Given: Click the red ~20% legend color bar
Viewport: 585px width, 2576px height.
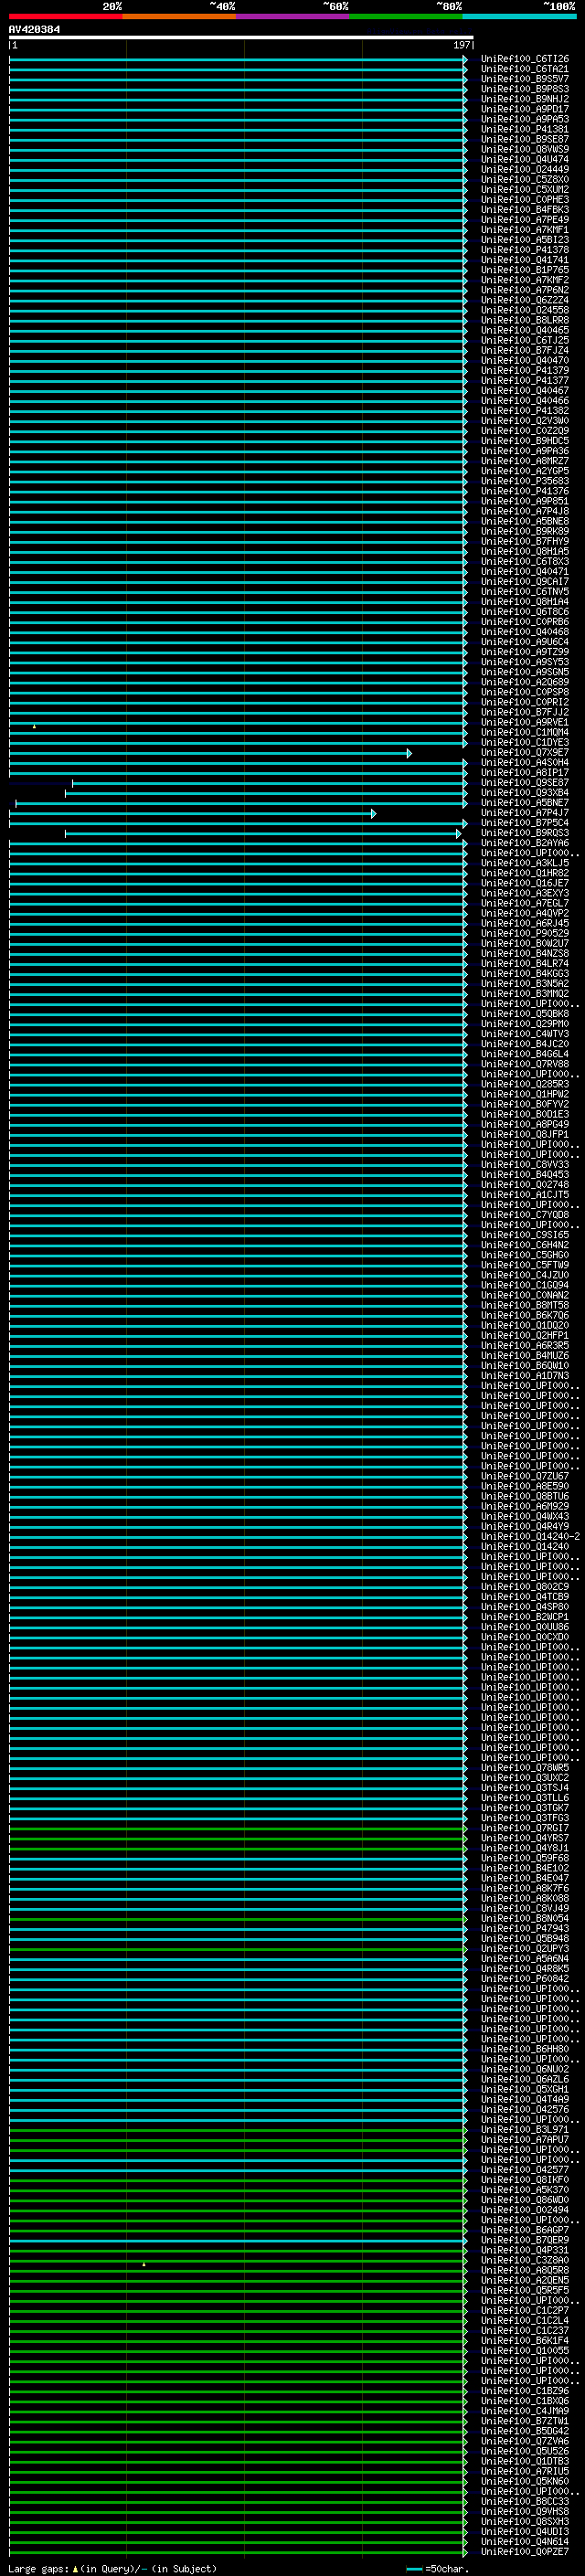Looking at the screenshot, I should [65, 16].
